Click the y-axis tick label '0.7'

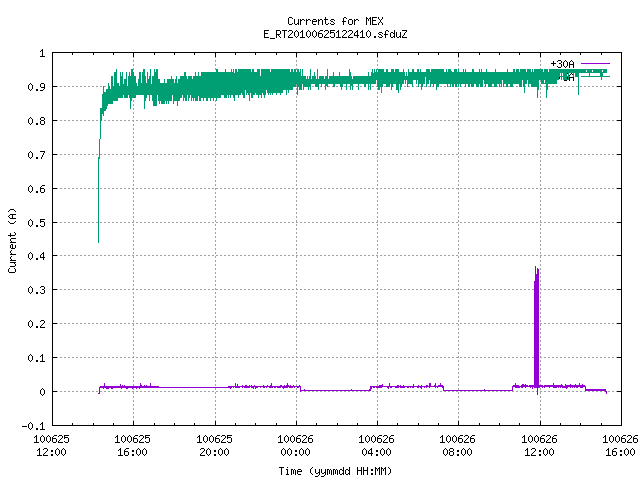coord(36,155)
